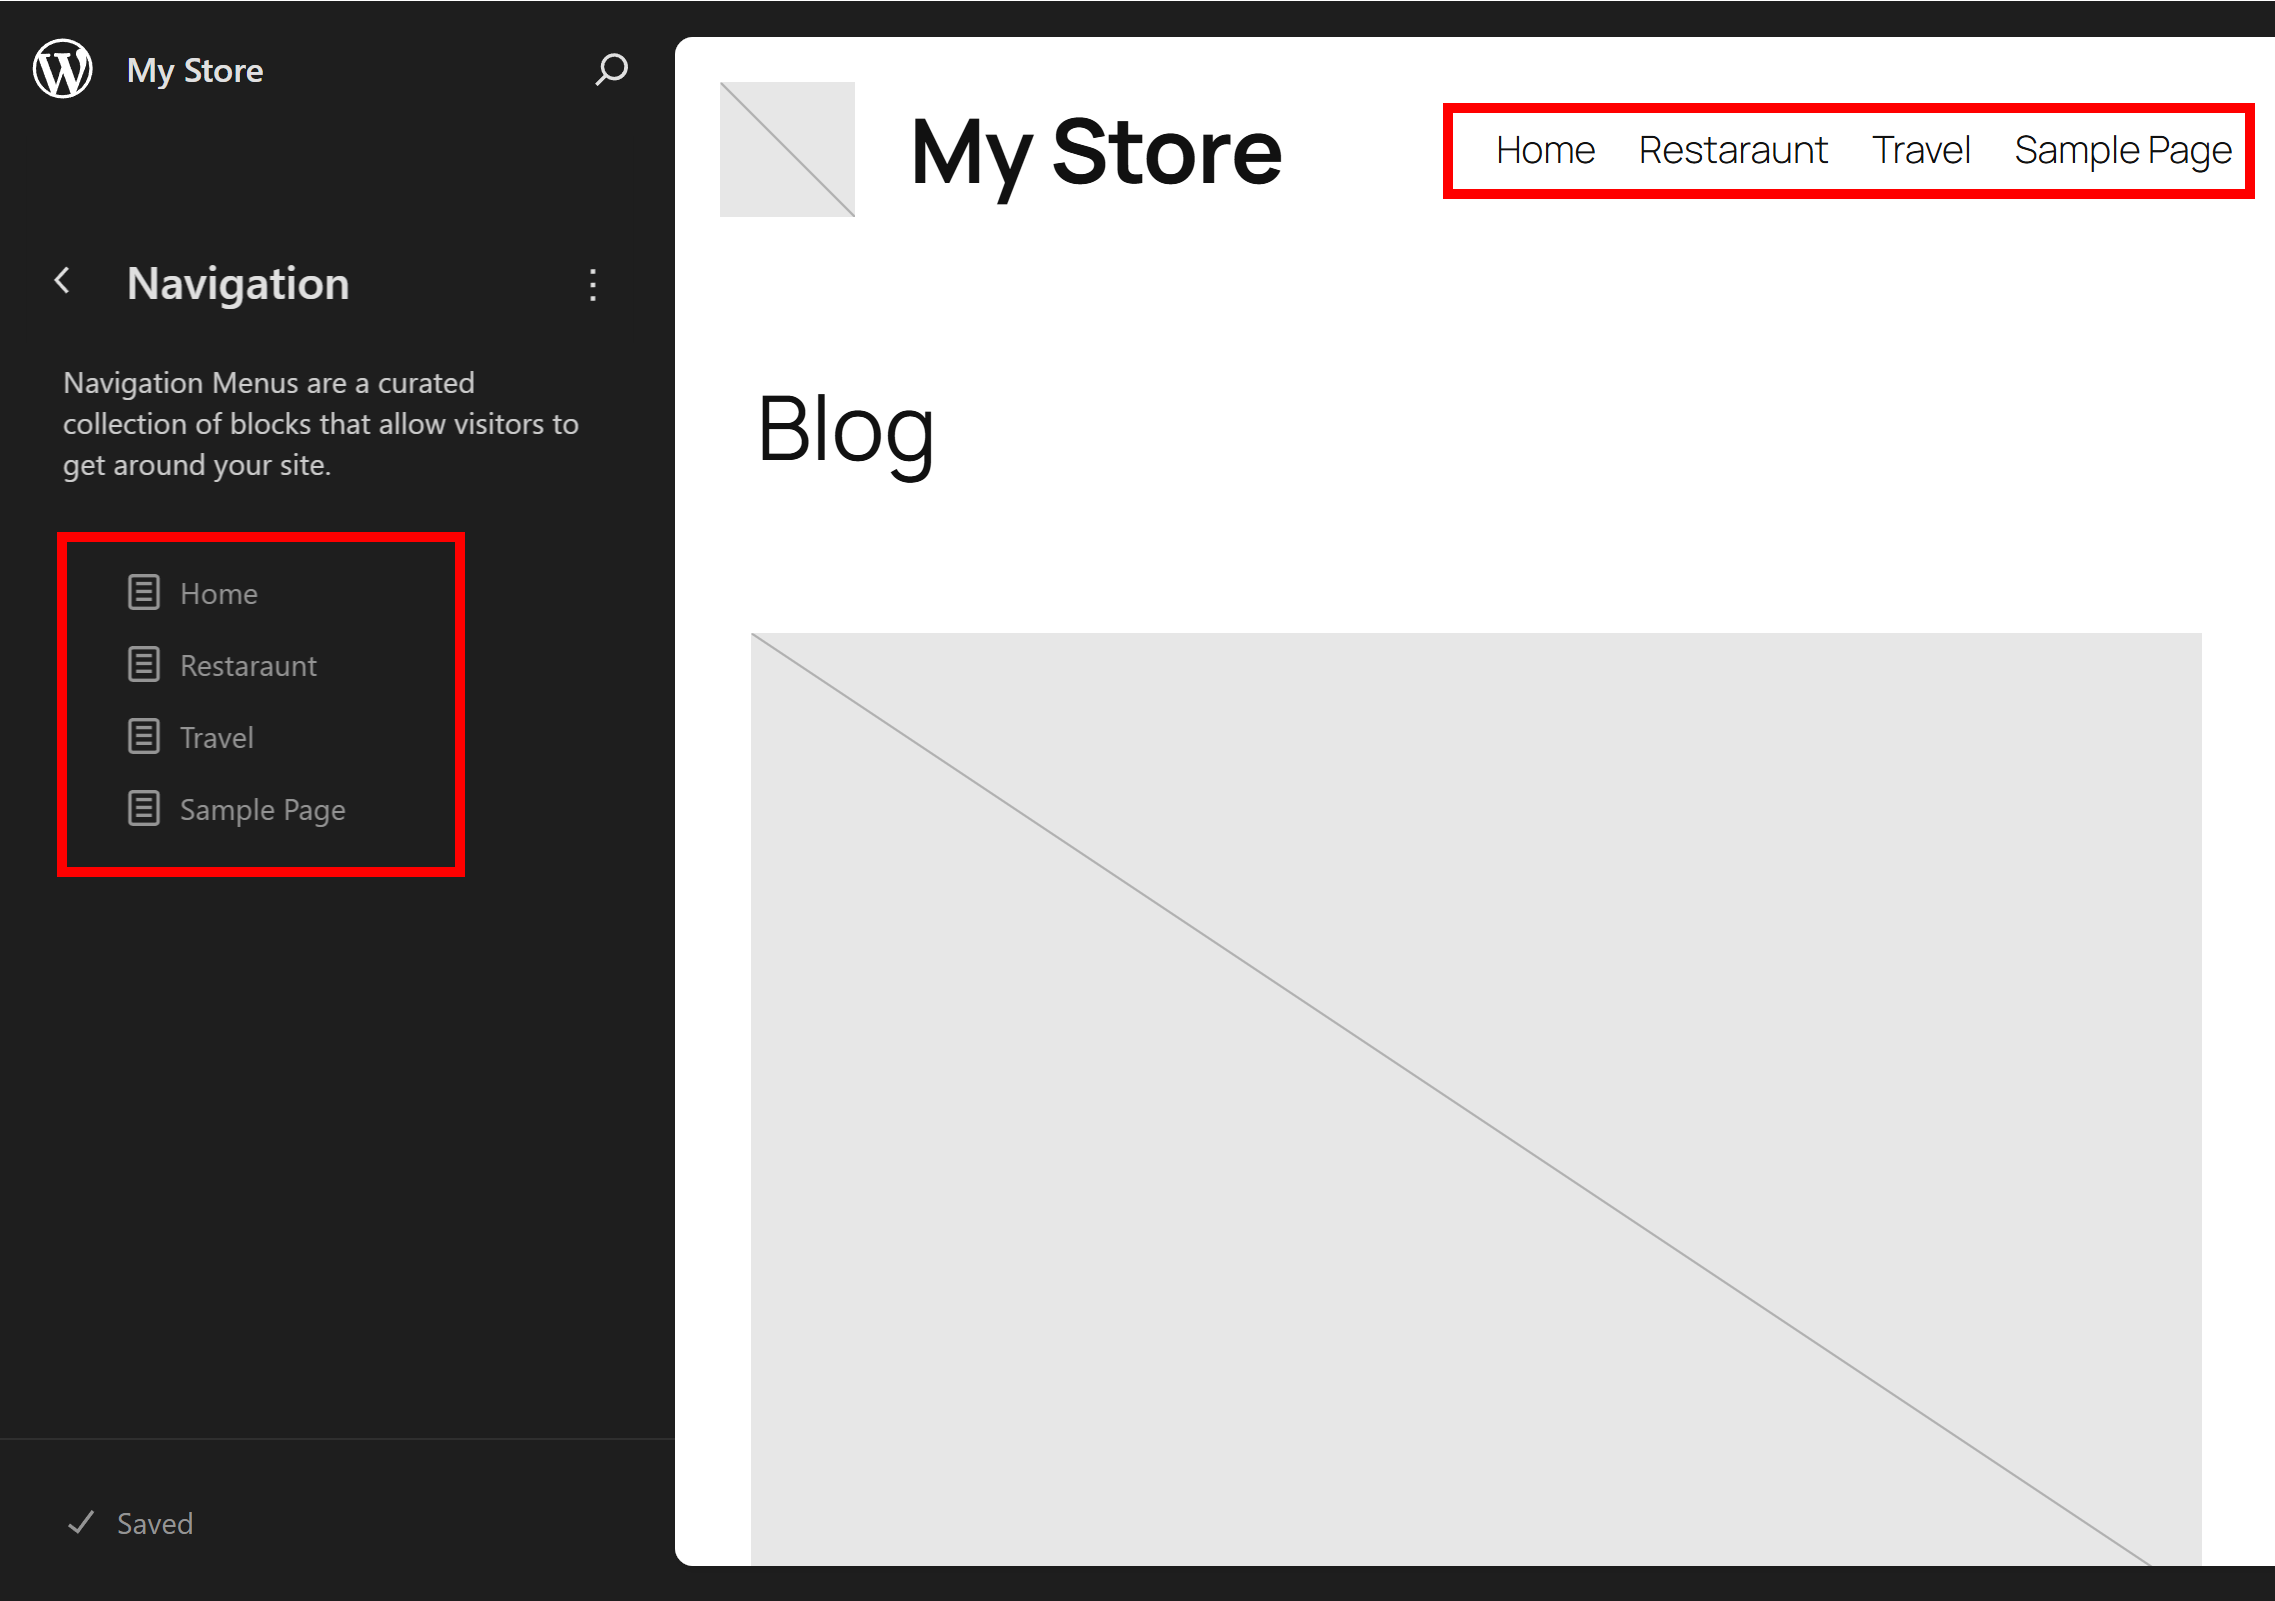The image size is (2275, 1601).
Task: Click the large My Store site title
Action: [1096, 152]
